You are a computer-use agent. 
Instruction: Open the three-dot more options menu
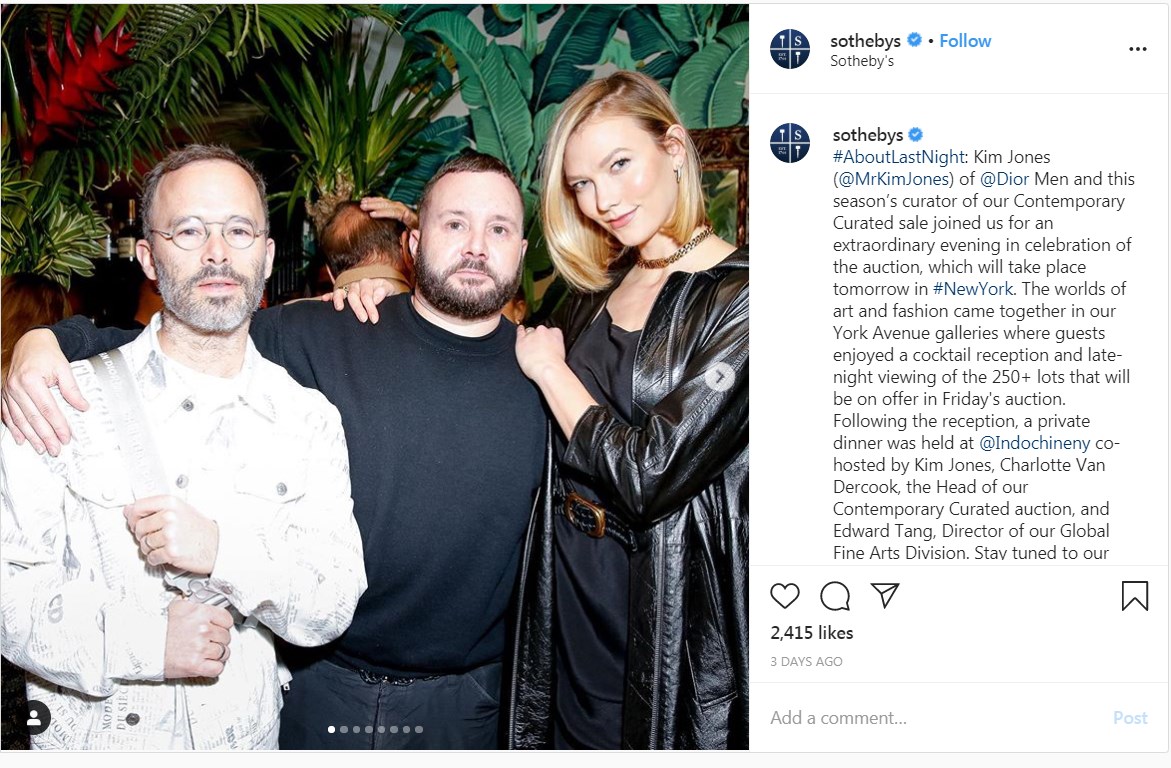1137,49
